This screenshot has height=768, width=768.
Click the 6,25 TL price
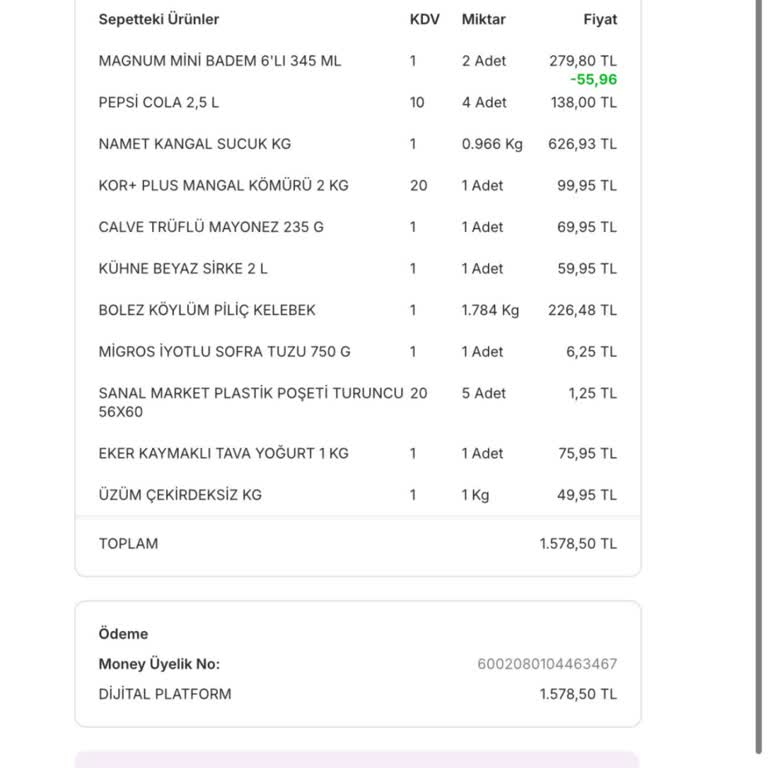click(x=591, y=352)
